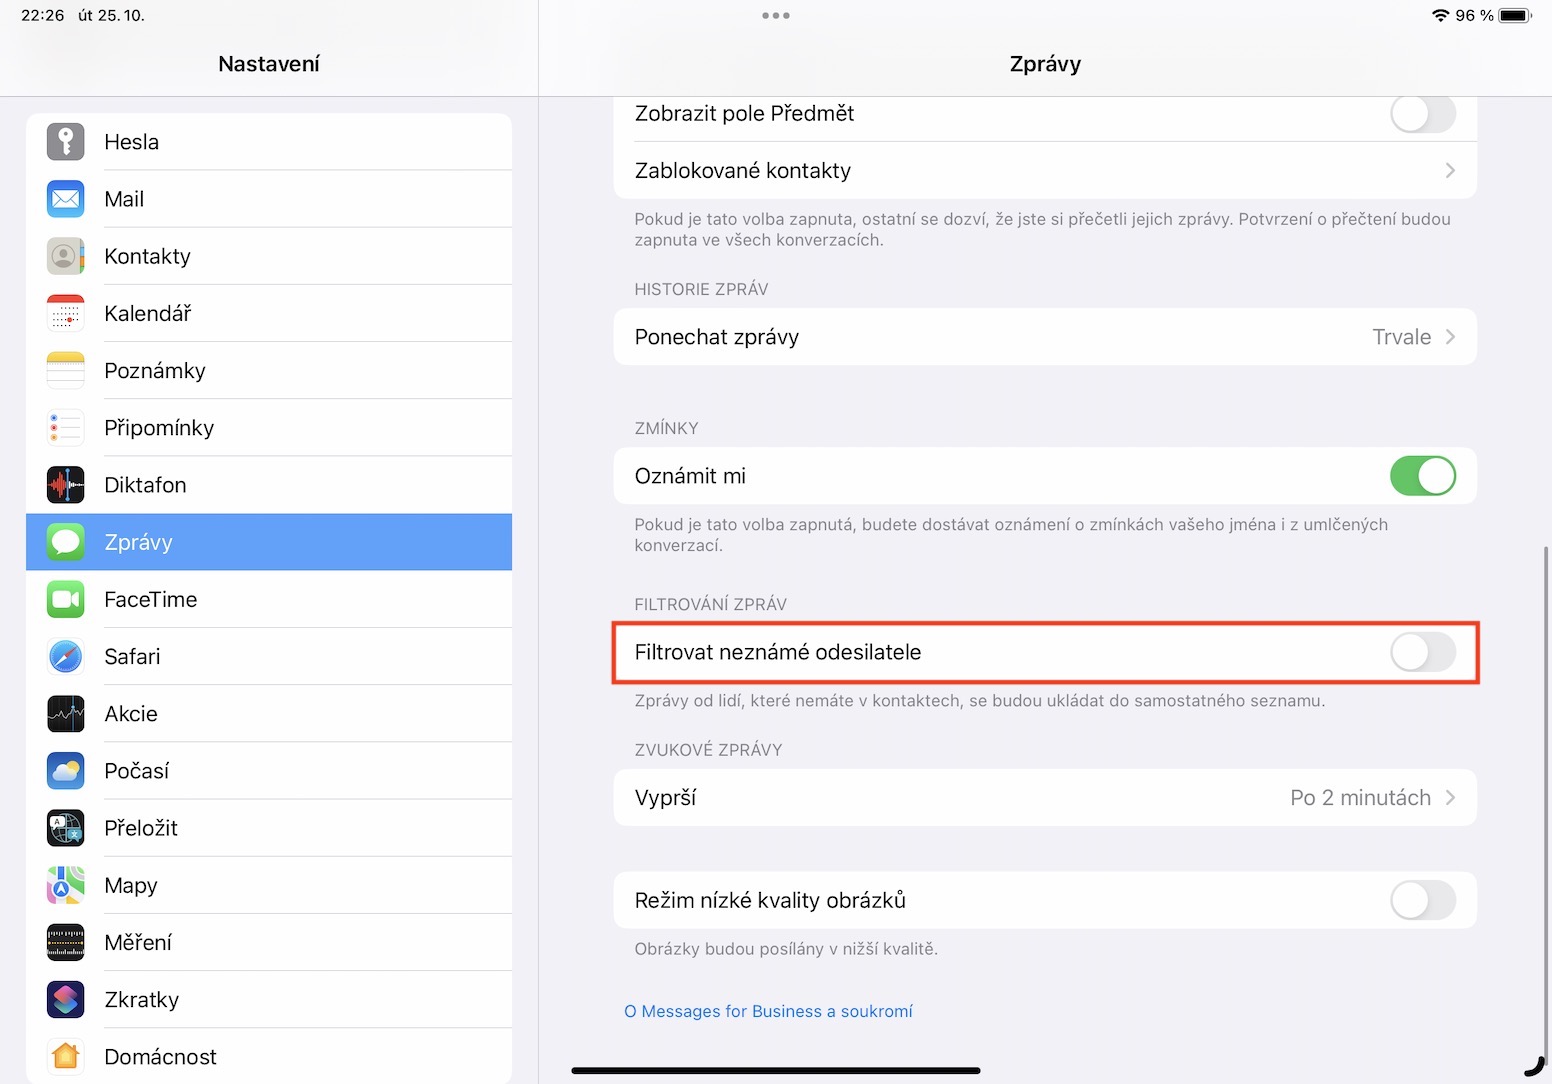The height and width of the screenshot is (1084, 1552).
Task: Open the Hesla key icon
Action: (x=66, y=142)
